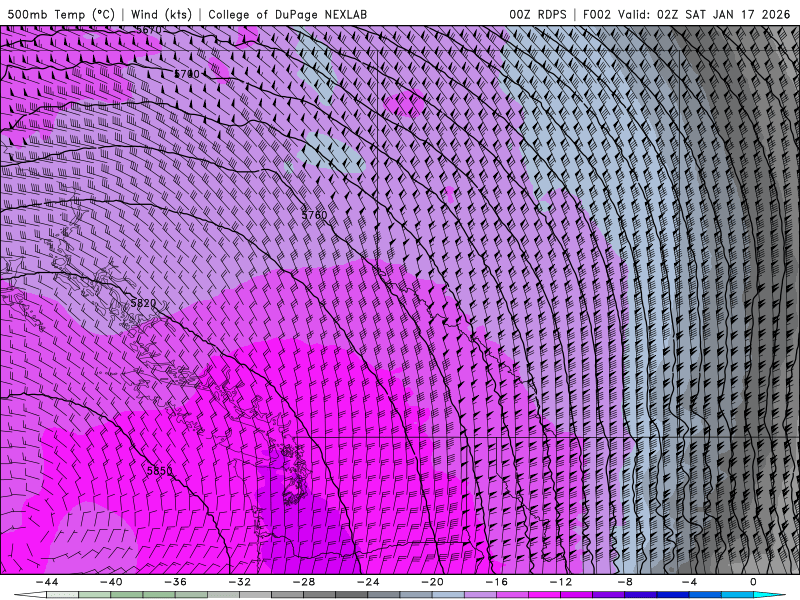This screenshot has width=800, height=600.
Task: Click the -36 color scale tick label
Action: click(x=175, y=582)
